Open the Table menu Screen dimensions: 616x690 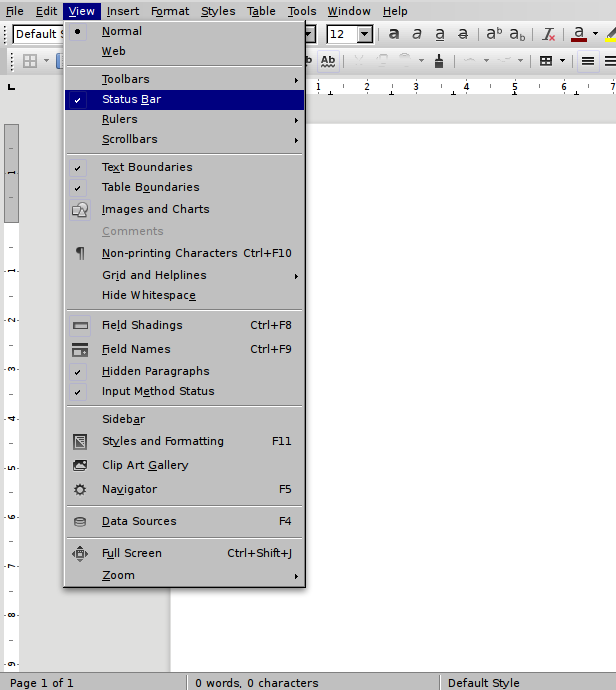pos(261,11)
